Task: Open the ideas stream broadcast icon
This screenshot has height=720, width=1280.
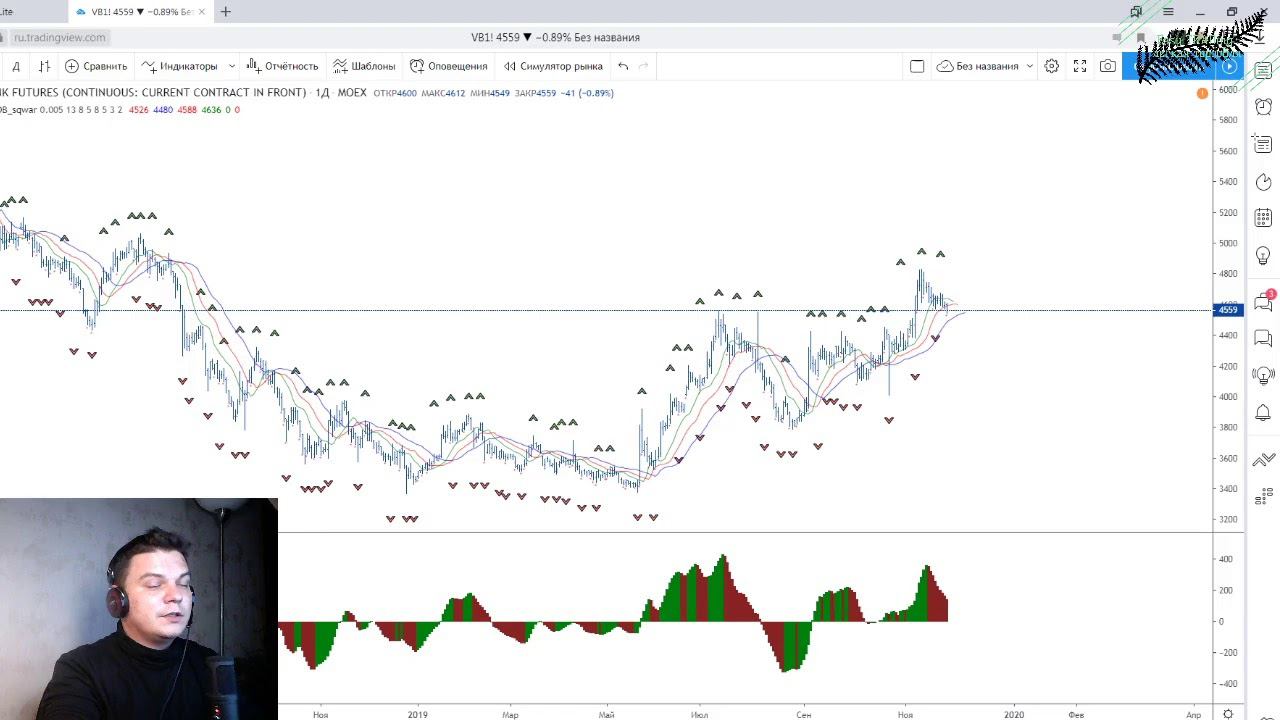Action: pyautogui.click(x=1263, y=376)
